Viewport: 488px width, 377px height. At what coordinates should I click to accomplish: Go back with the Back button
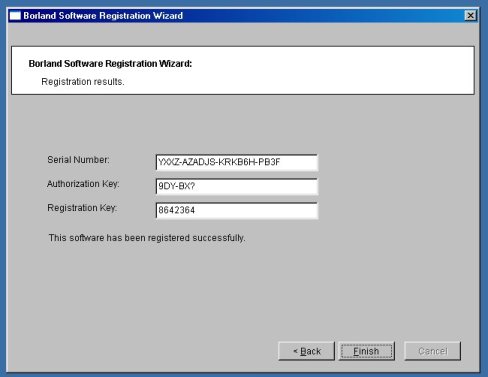(306, 351)
